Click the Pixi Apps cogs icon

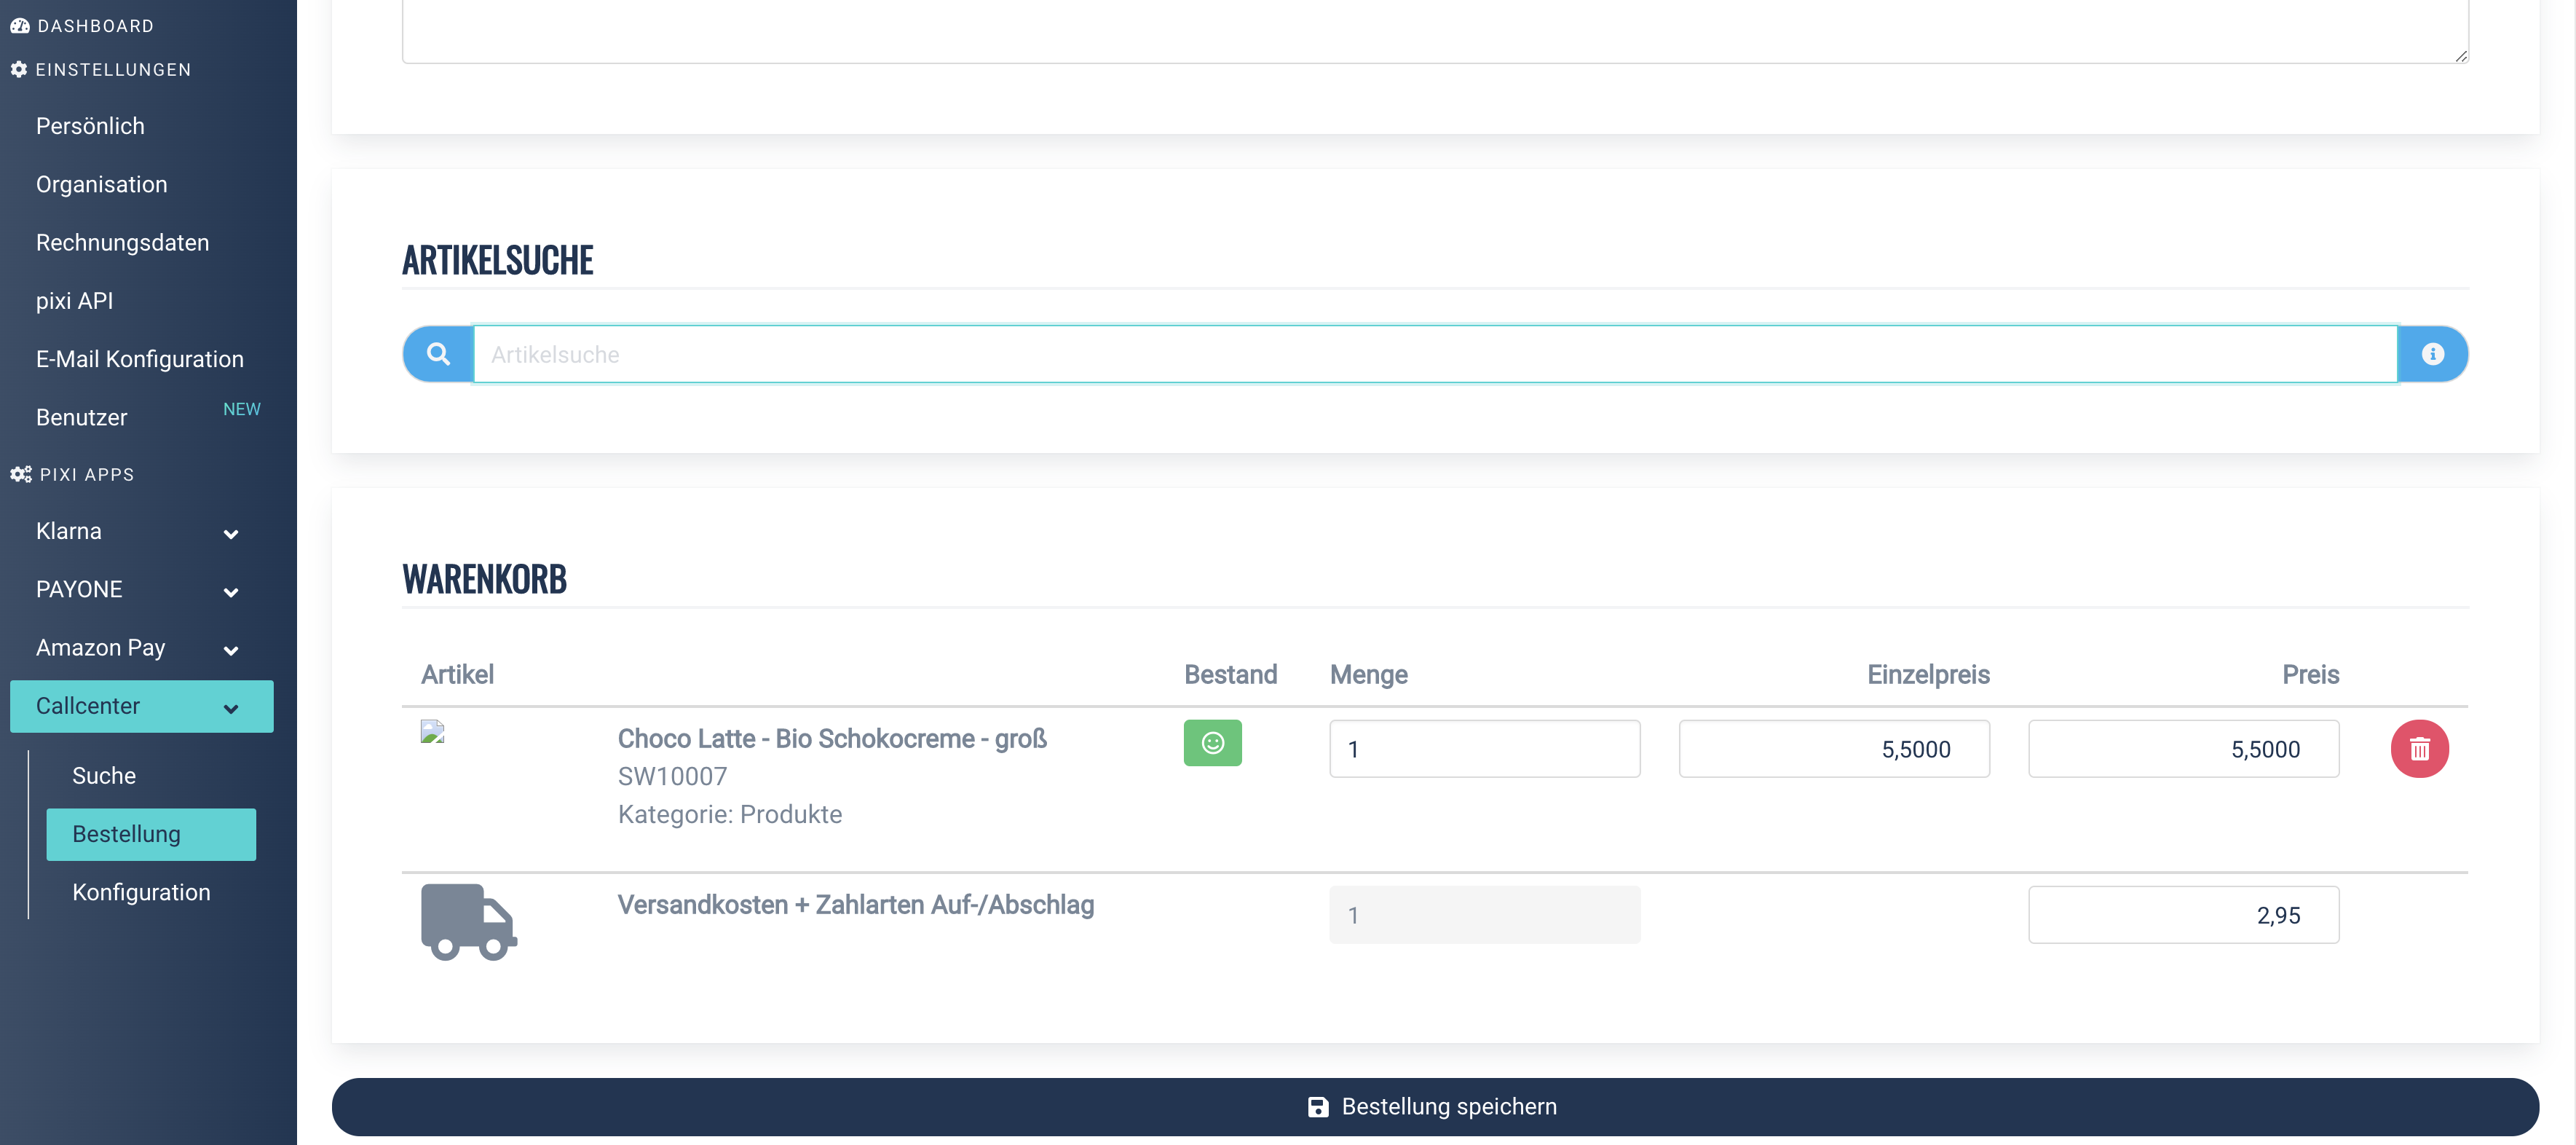click(x=21, y=474)
